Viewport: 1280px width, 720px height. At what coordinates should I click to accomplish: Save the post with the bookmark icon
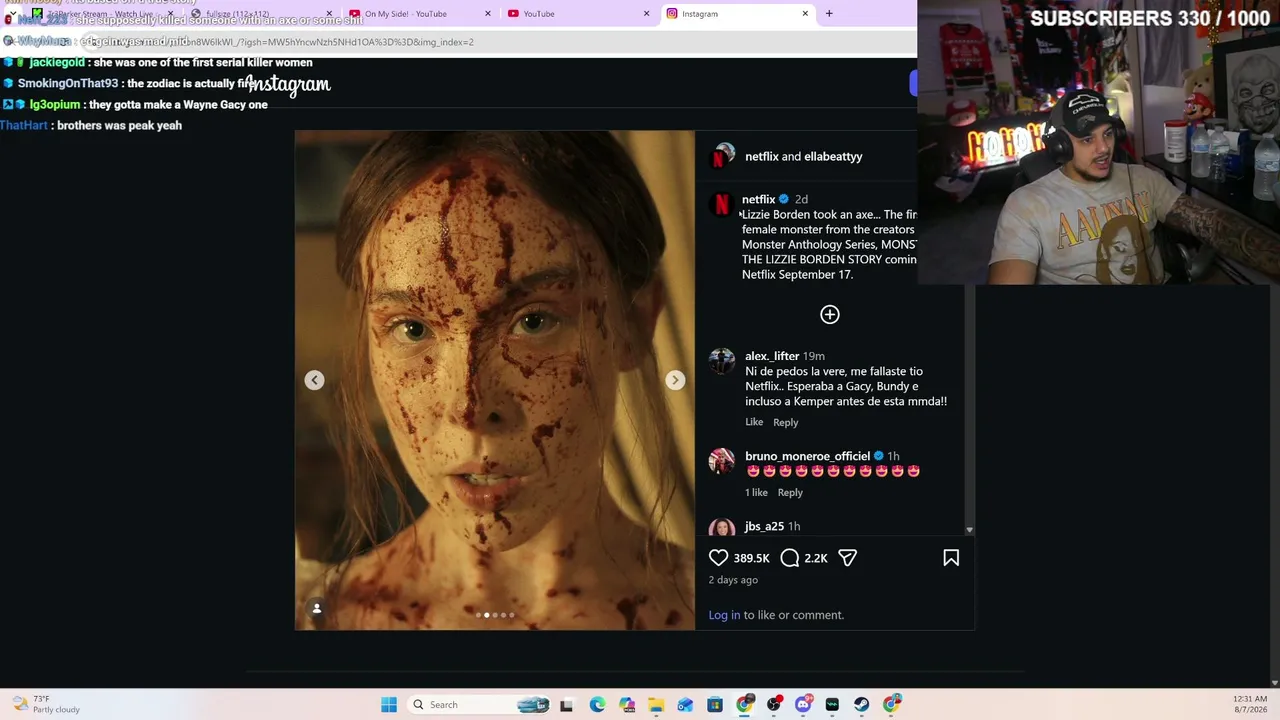(951, 558)
